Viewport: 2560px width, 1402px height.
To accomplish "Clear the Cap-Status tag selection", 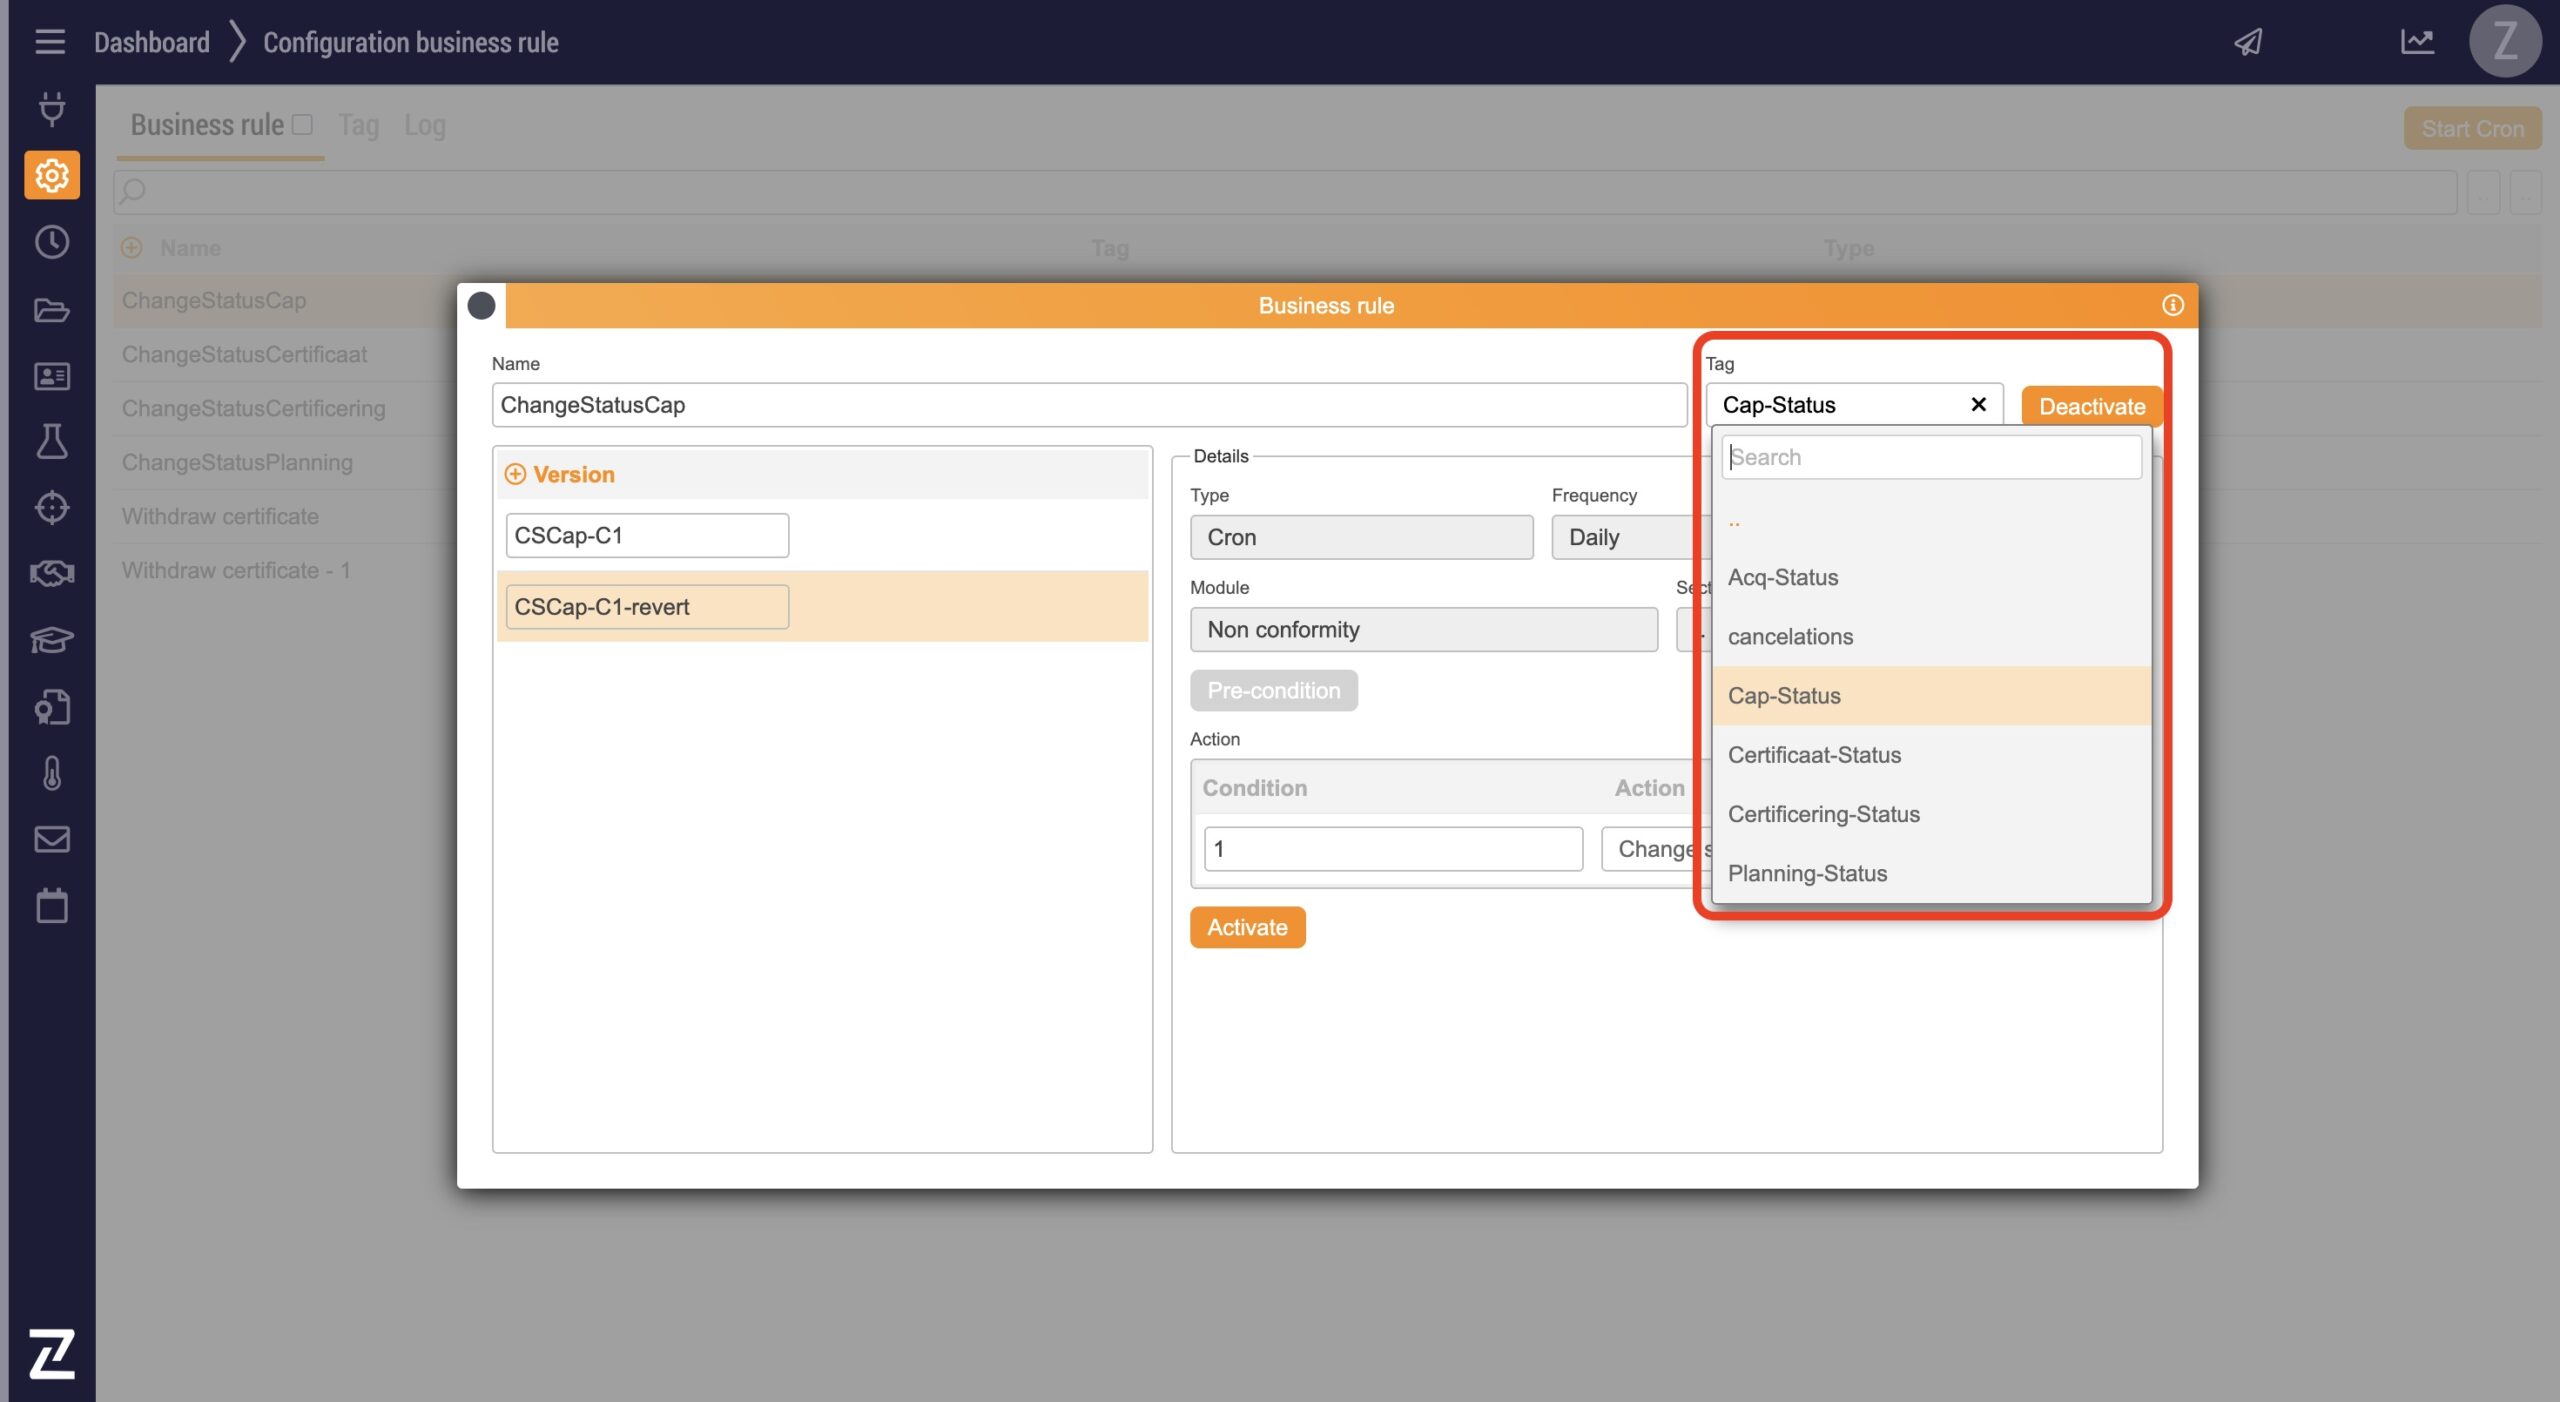I will coord(1977,404).
